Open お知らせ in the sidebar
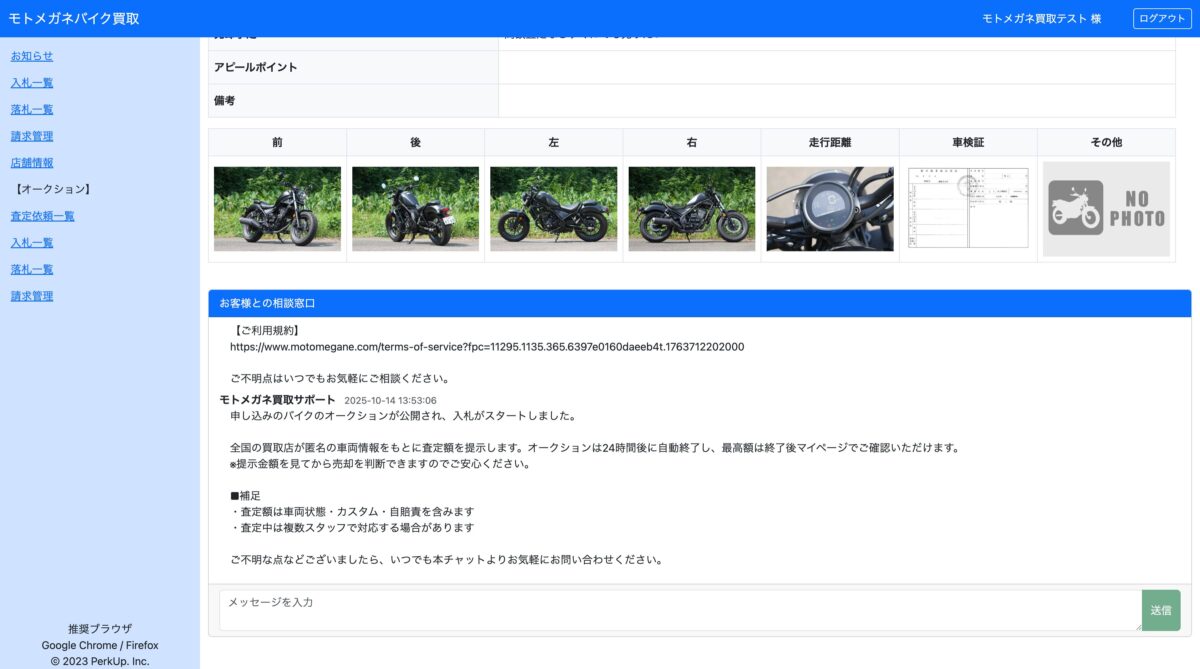The height and width of the screenshot is (669, 1200). click(32, 56)
